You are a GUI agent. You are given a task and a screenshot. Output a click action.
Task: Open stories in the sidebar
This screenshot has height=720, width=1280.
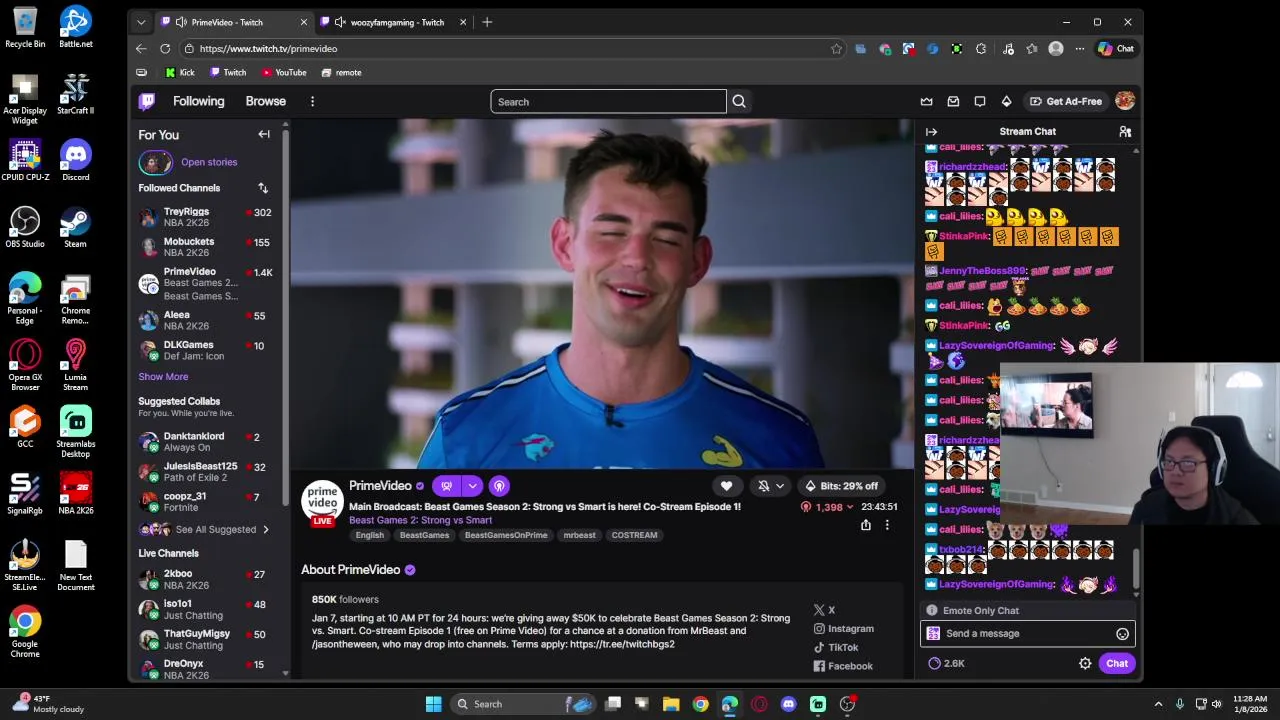(x=209, y=162)
